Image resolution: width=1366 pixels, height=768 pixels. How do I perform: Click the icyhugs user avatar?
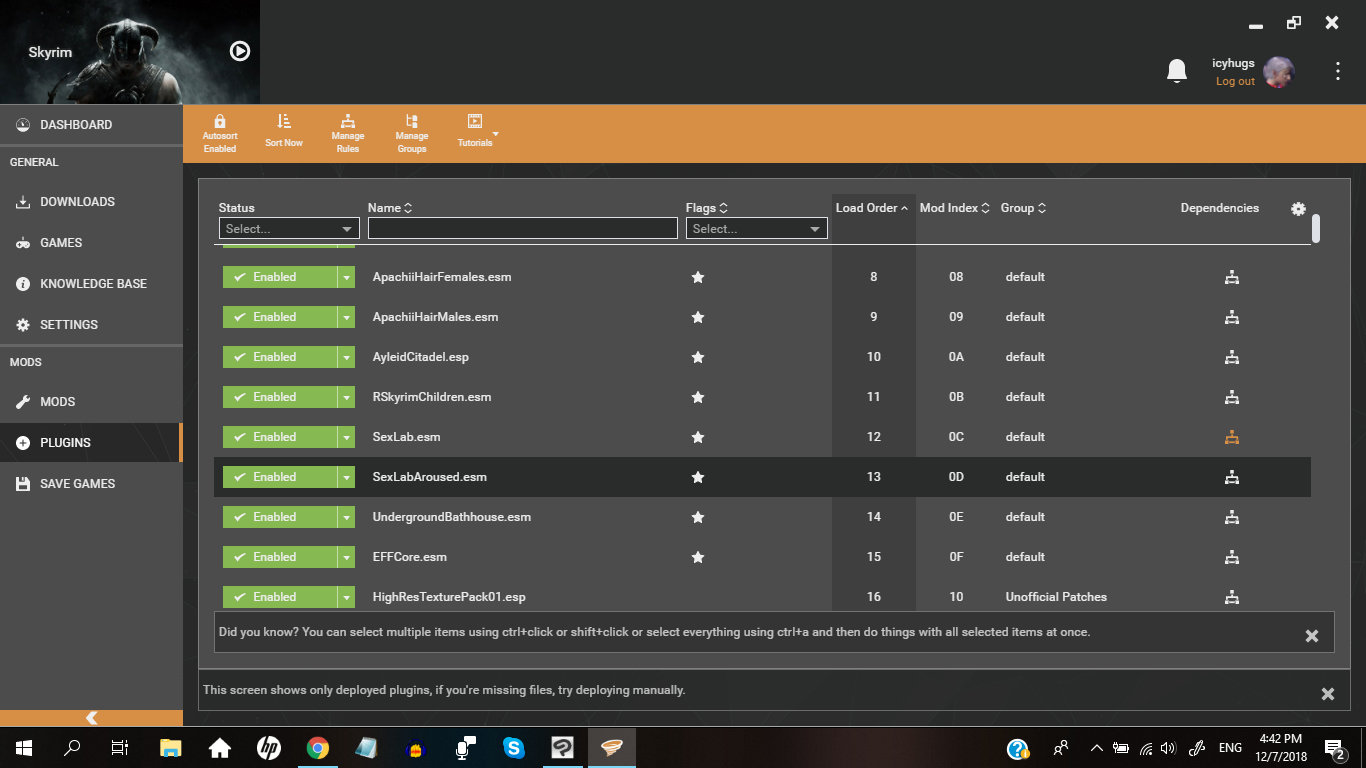[x=1279, y=72]
